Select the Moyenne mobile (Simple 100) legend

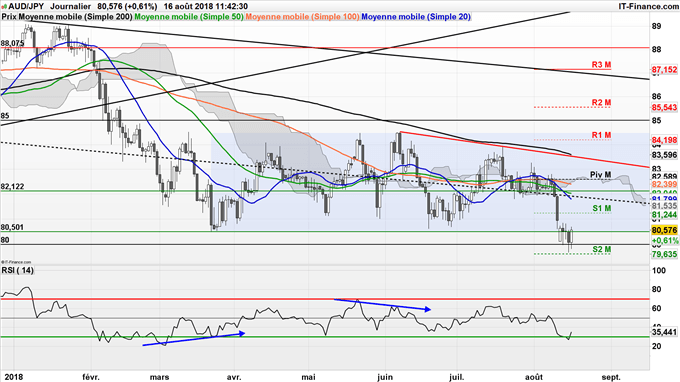(303, 16)
